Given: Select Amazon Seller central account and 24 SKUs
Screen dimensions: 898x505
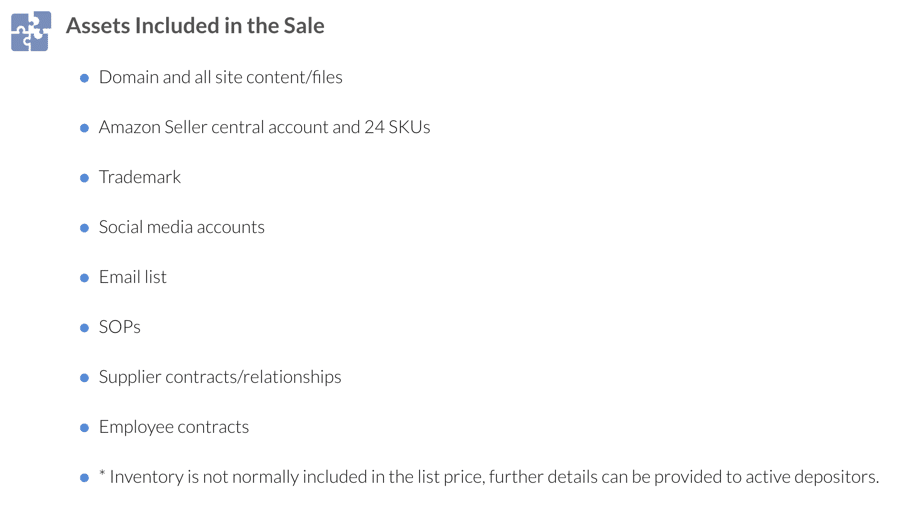Looking at the screenshot, I should [265, 127].
